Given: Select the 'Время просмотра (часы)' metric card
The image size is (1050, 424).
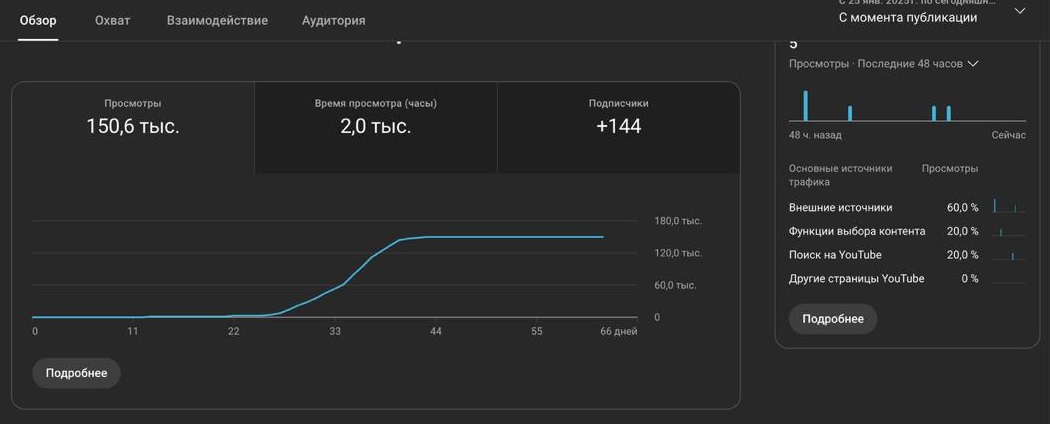Looking at the screenshot, I should point(376,118).
